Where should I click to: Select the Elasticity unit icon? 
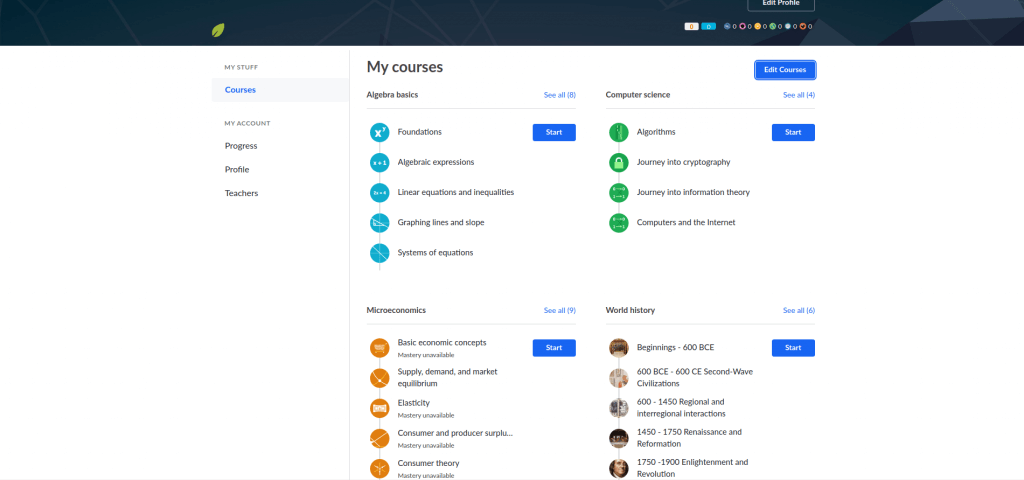[x=379, y=408]
